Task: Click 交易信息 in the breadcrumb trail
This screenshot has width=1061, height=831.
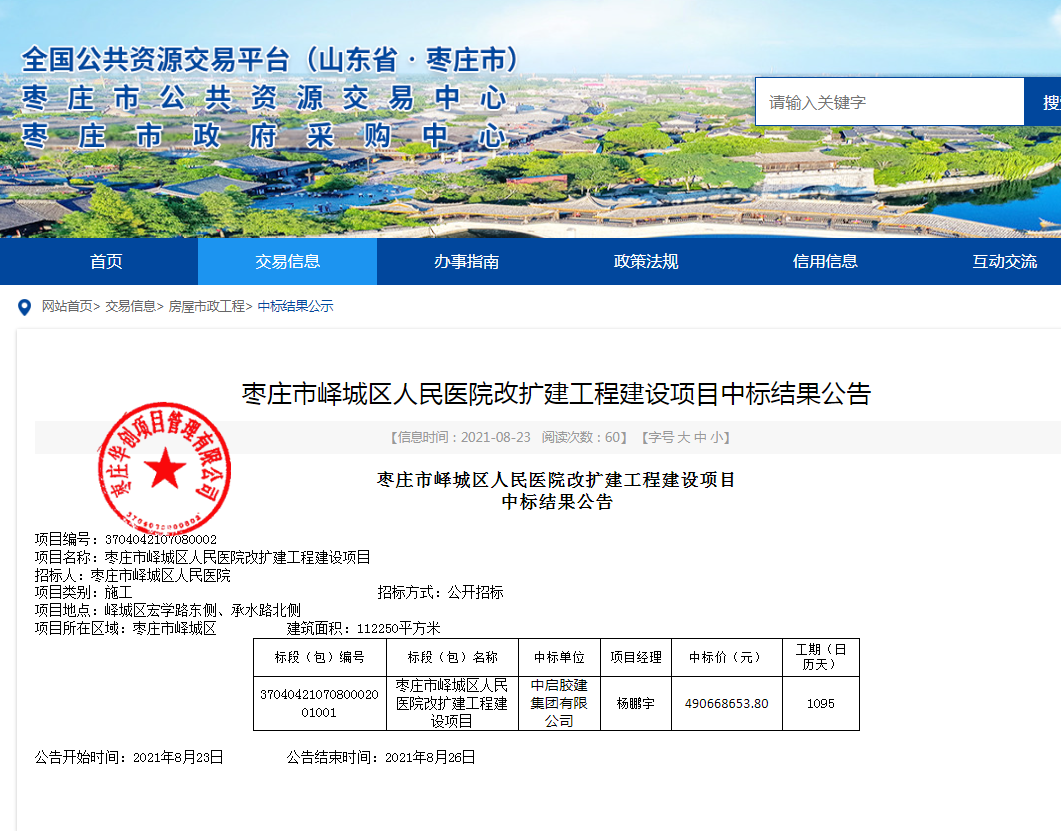Action: (x=130, y=307)
